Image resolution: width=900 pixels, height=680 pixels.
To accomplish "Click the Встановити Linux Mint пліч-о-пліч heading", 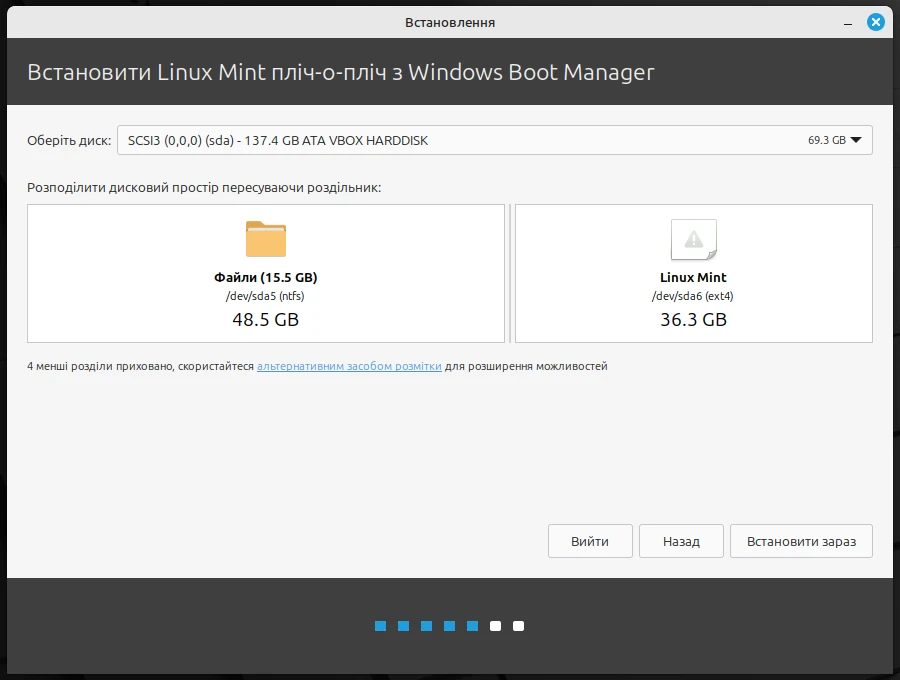I will click(340, 72).
